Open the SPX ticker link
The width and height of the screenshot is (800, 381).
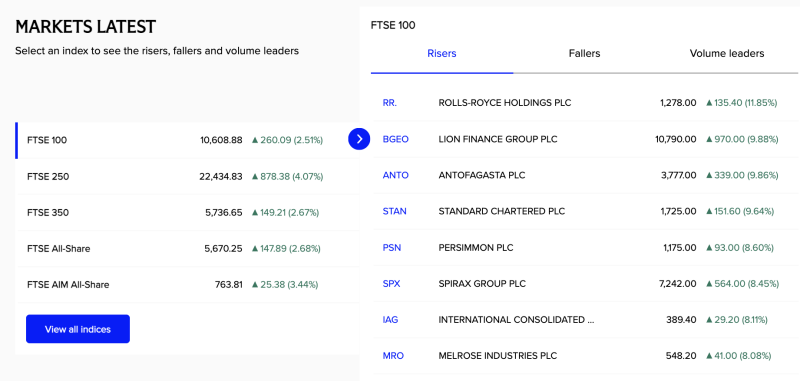pos(391,284)
